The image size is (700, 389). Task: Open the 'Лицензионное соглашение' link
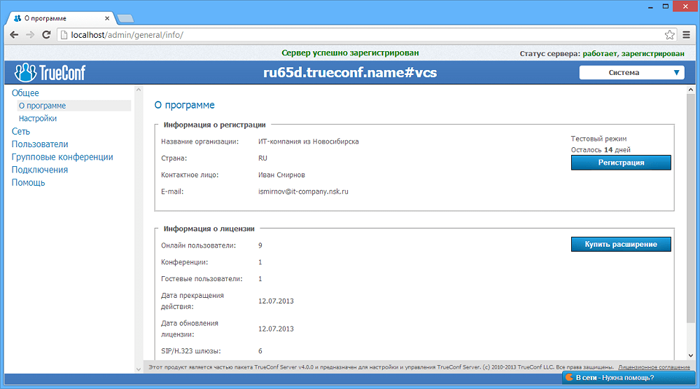[654, 367]
